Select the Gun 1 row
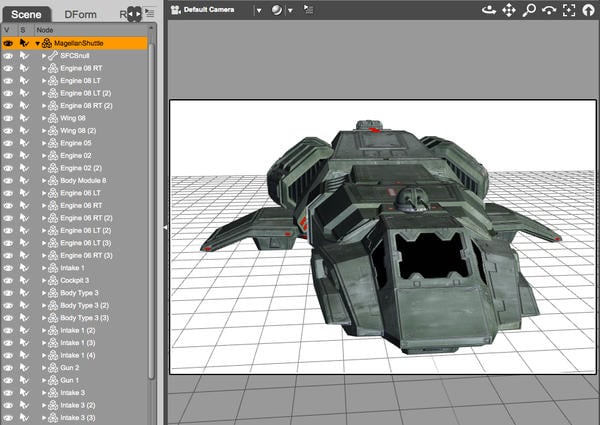Image resolution: width=600 pixels, height=425 pixels. pos(74,381)
